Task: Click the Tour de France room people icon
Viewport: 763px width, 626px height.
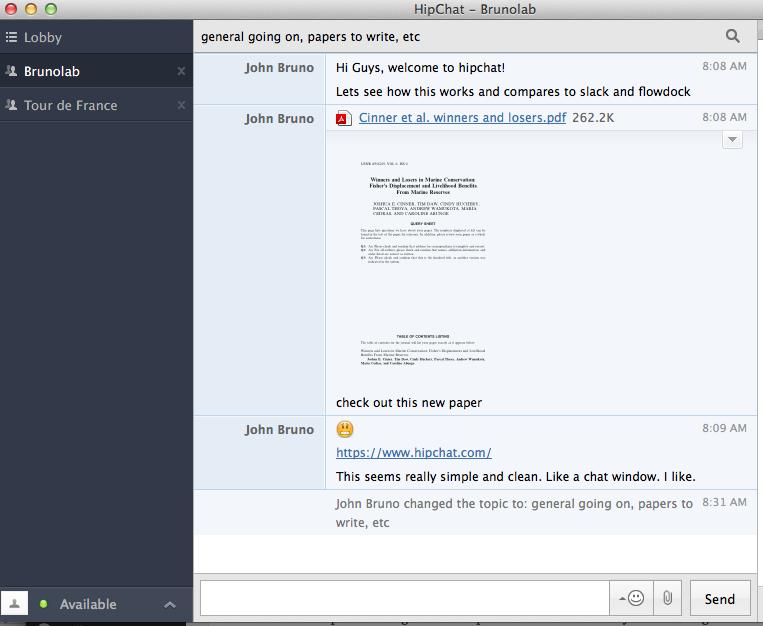Action: click(x=11, y=105)
